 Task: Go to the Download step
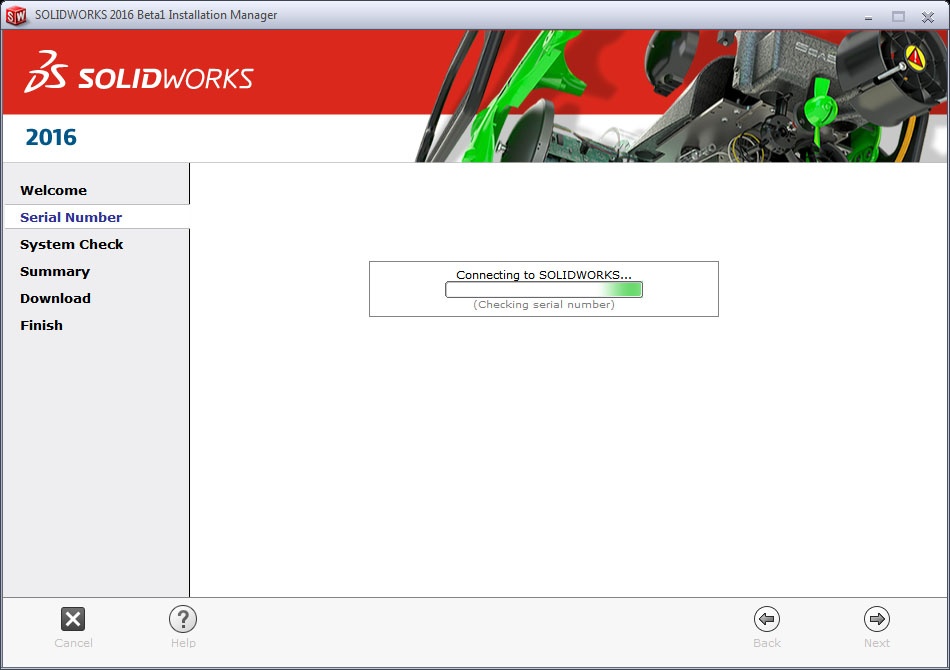(x=55, y=298)
